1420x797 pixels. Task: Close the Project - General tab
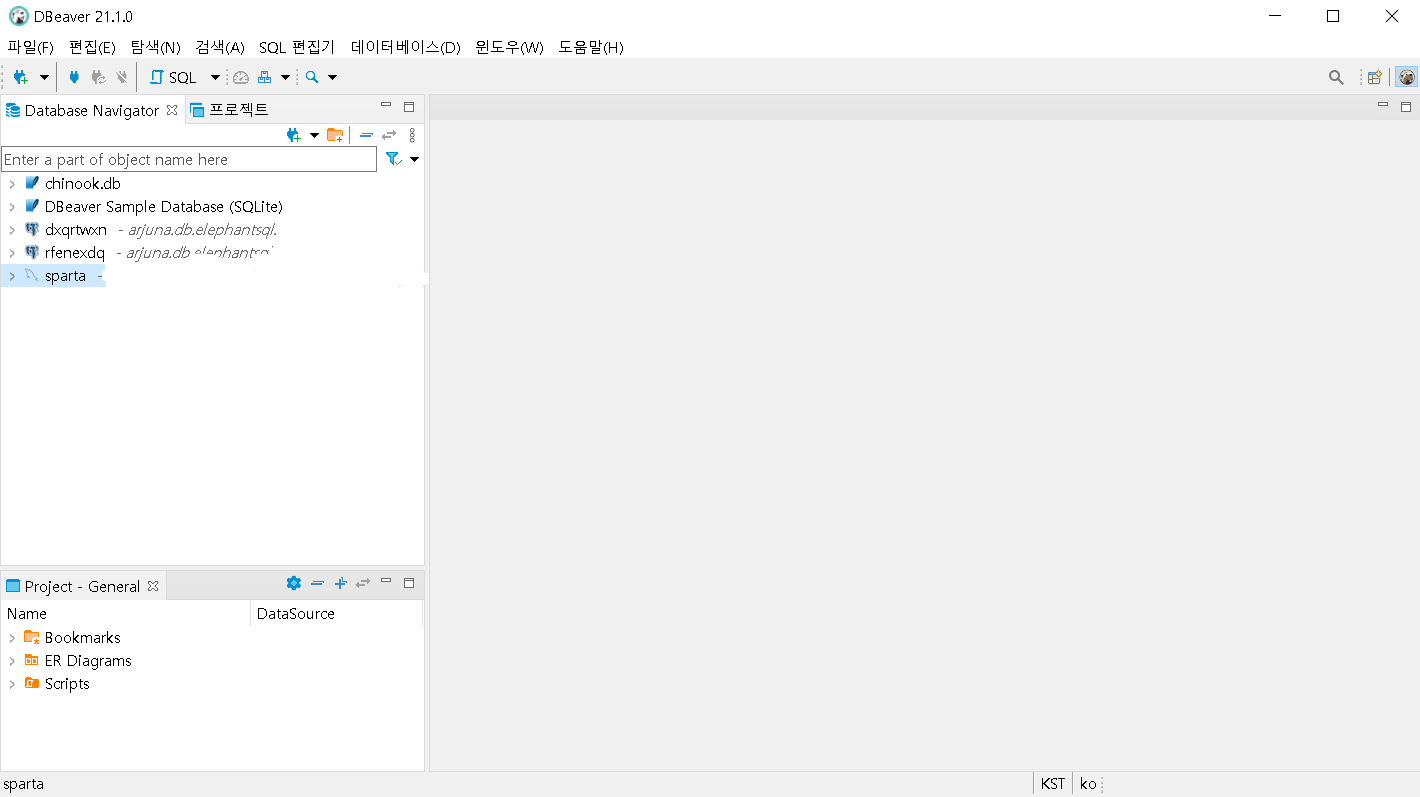tap(153, 586)
